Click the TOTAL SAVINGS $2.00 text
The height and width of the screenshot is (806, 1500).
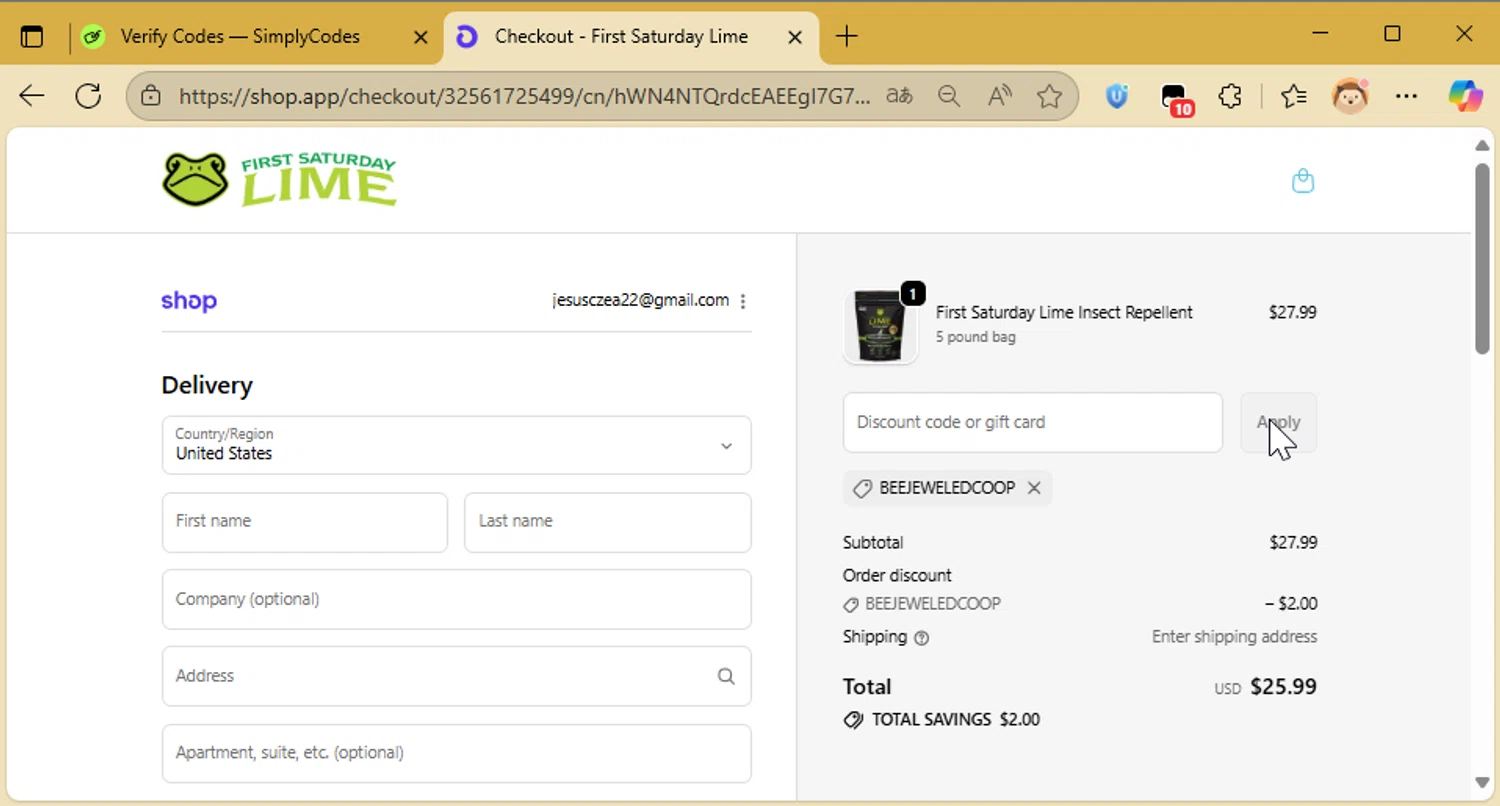(956, 720)
